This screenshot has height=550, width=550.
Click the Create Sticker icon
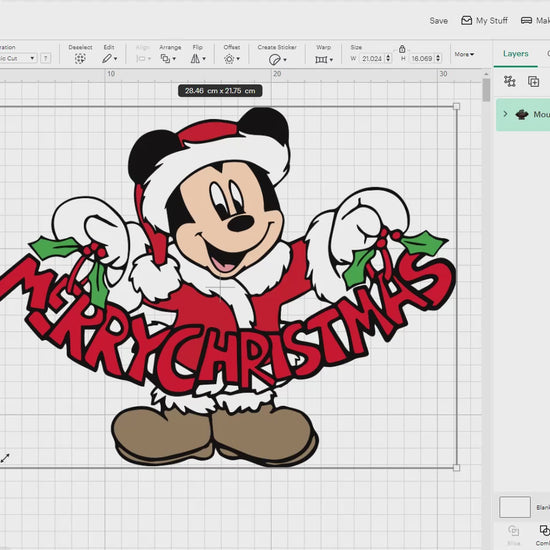click(x=274, y=60)
